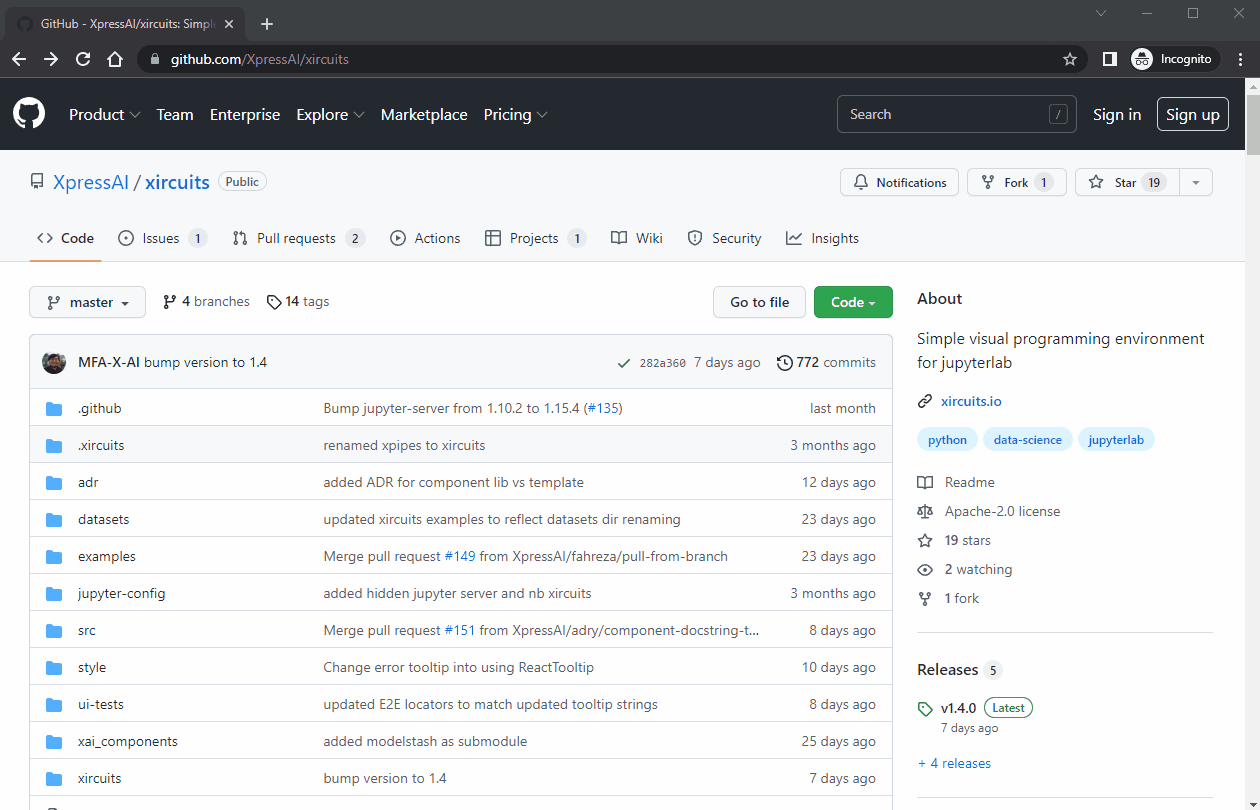Open the star lists dropdown arrow
1260x810 pixels.
1196,182
